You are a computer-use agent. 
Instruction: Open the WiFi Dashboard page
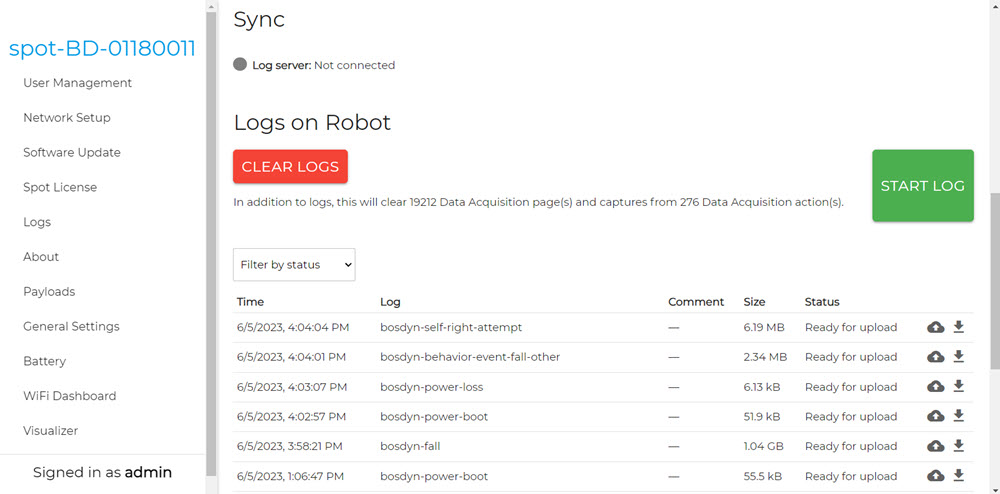point(69,396)
